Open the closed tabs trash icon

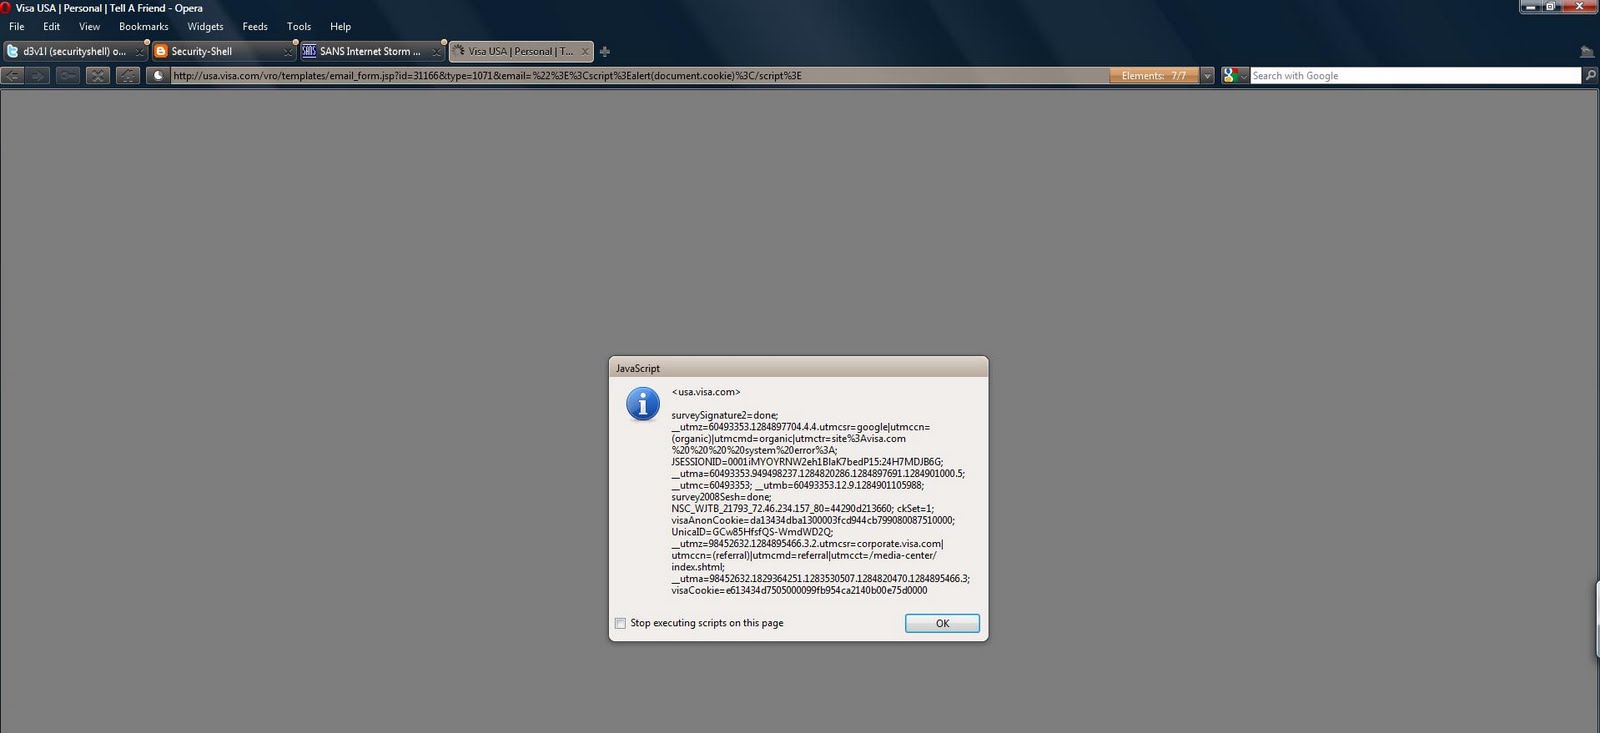pyautogui.click(x=1586, y=51)
